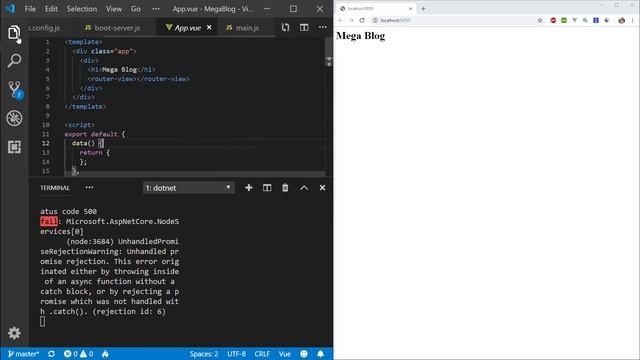Open Source Control view in activity bar
The width and height of the screenshot is (640, 360).
[15, 89]
